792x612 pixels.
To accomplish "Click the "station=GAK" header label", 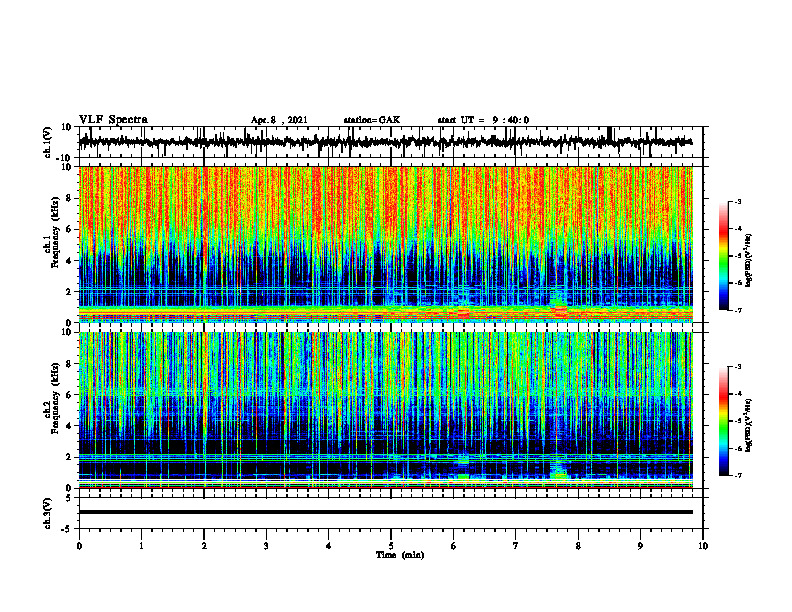I will [x=372, y=120].
